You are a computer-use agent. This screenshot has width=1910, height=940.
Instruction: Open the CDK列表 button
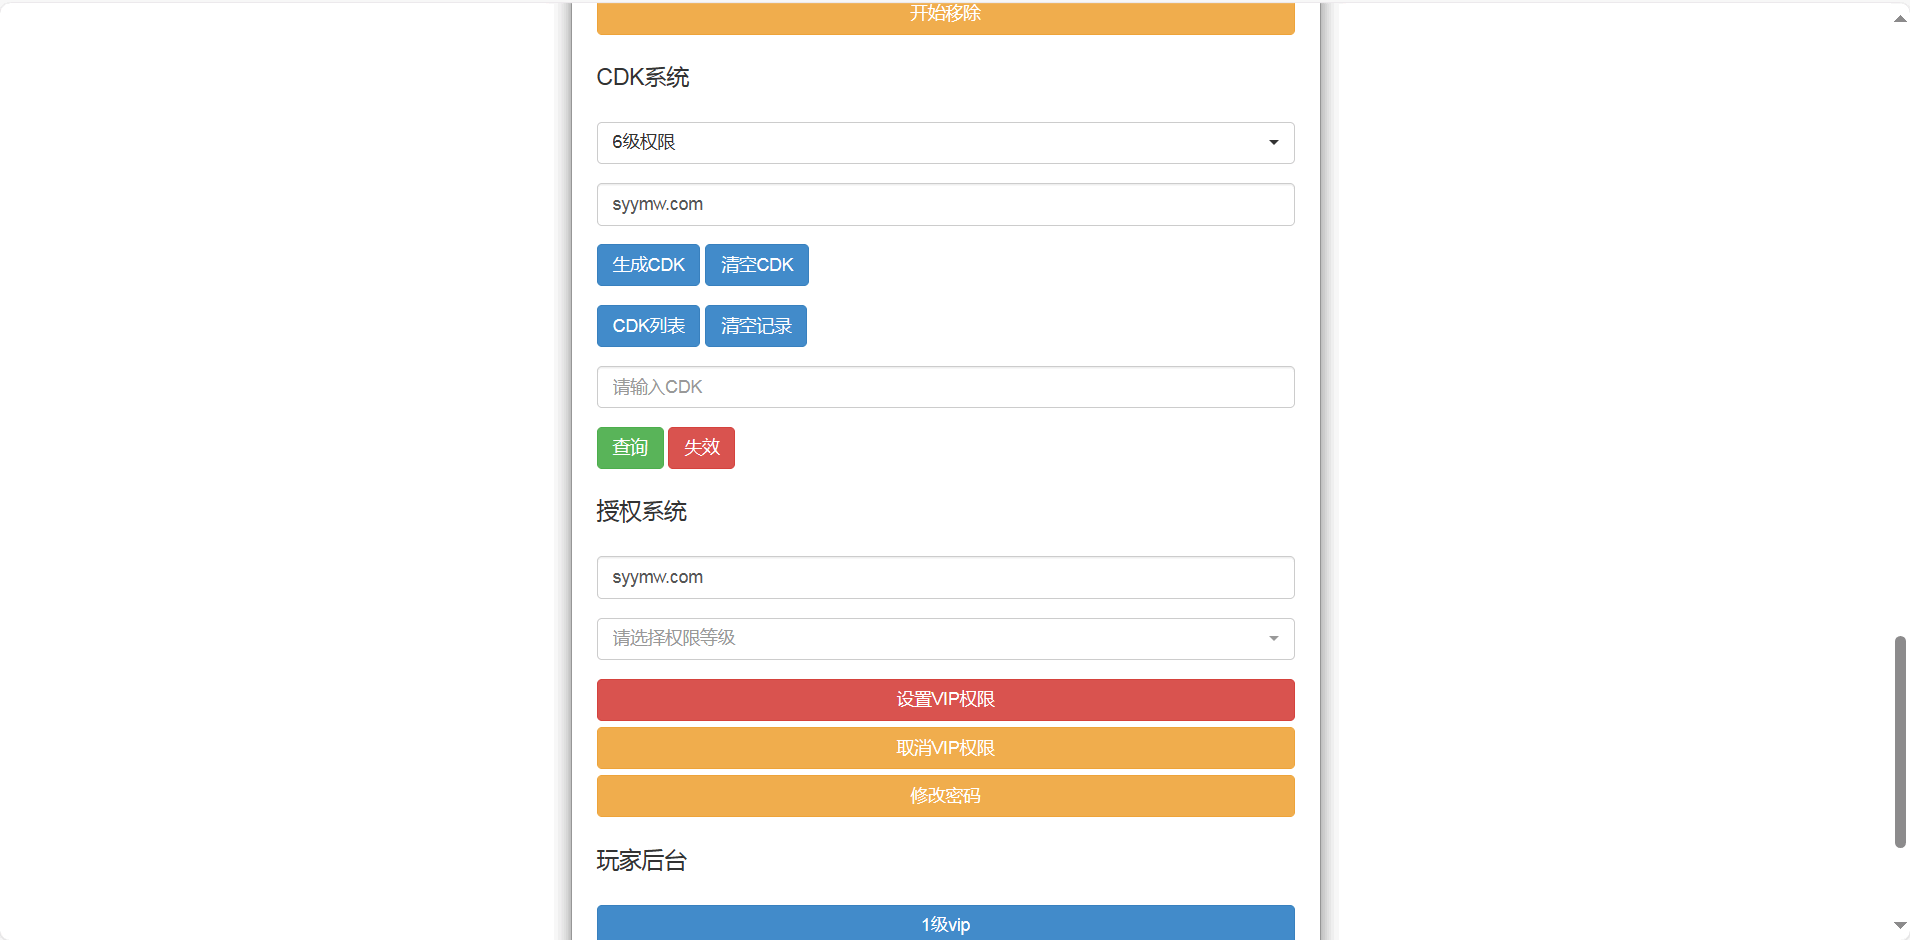(x=648, y=326)
